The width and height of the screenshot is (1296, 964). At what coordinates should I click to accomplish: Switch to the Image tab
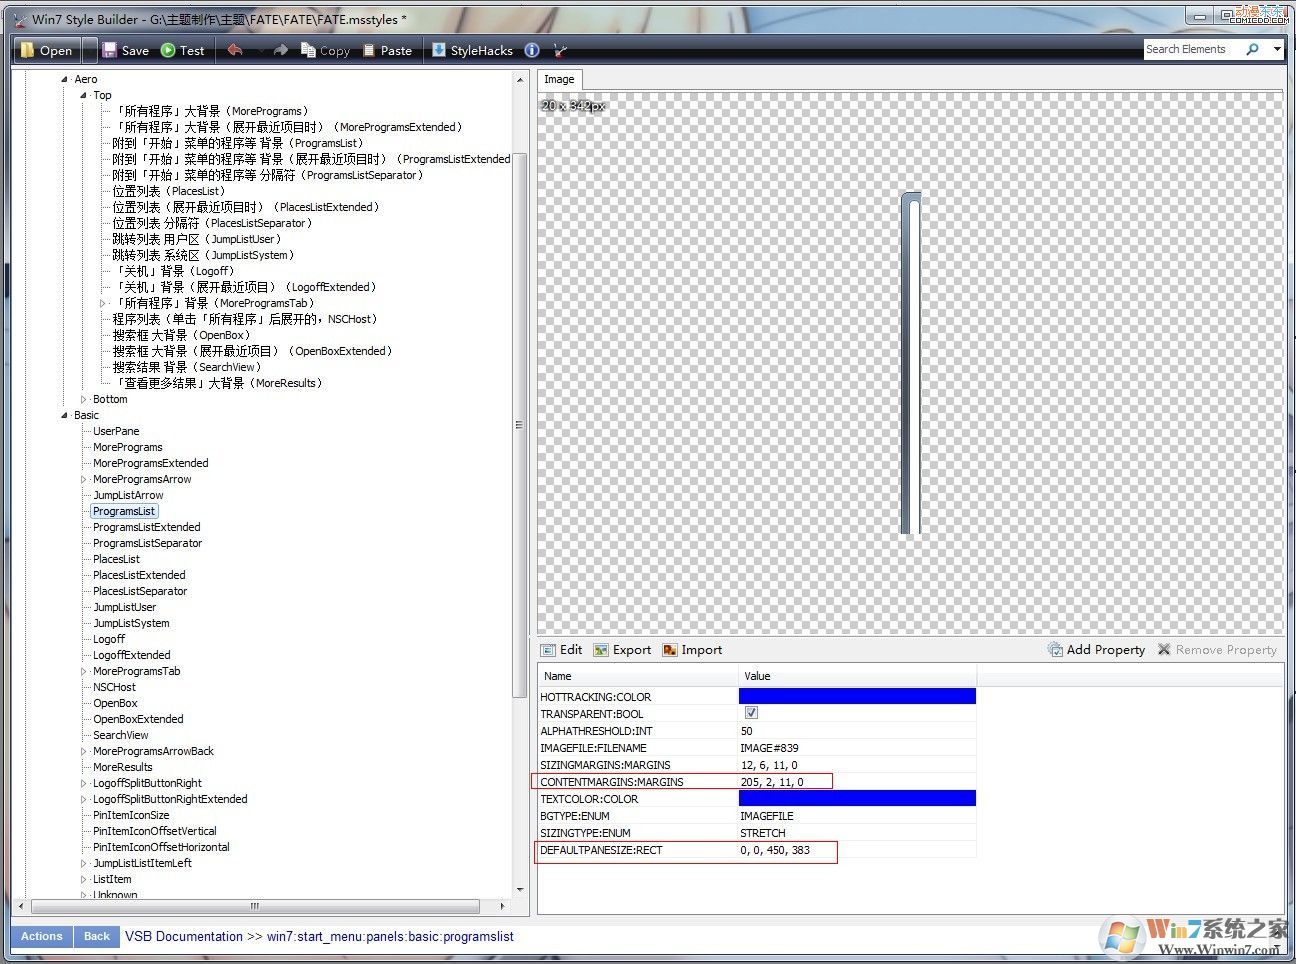[559, 79]
